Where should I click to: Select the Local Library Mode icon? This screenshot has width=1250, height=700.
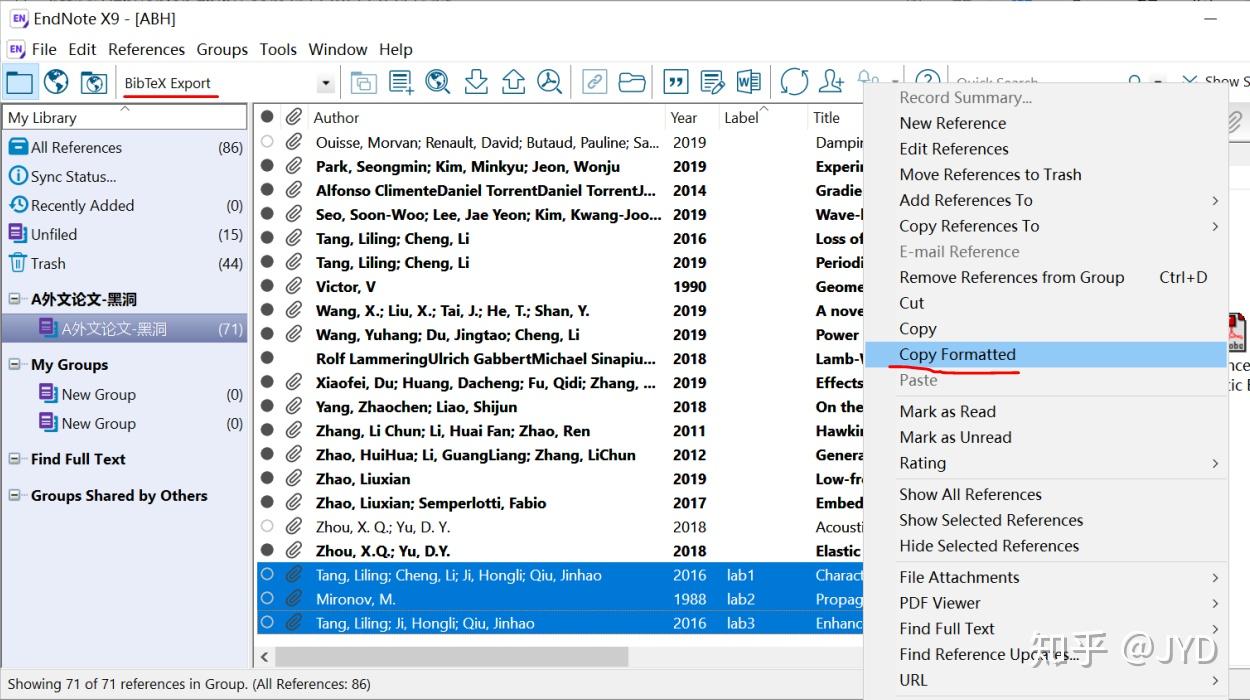pos(20,83)
